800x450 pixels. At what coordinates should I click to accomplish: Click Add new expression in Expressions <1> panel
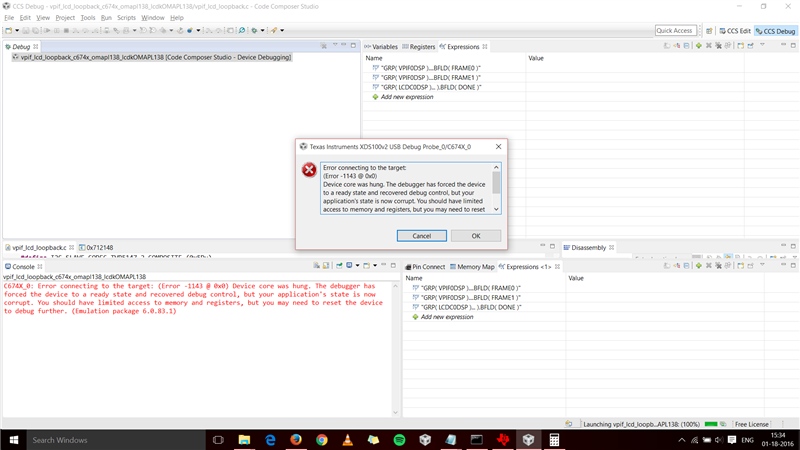pyautogui.click(x=446, y=317)
